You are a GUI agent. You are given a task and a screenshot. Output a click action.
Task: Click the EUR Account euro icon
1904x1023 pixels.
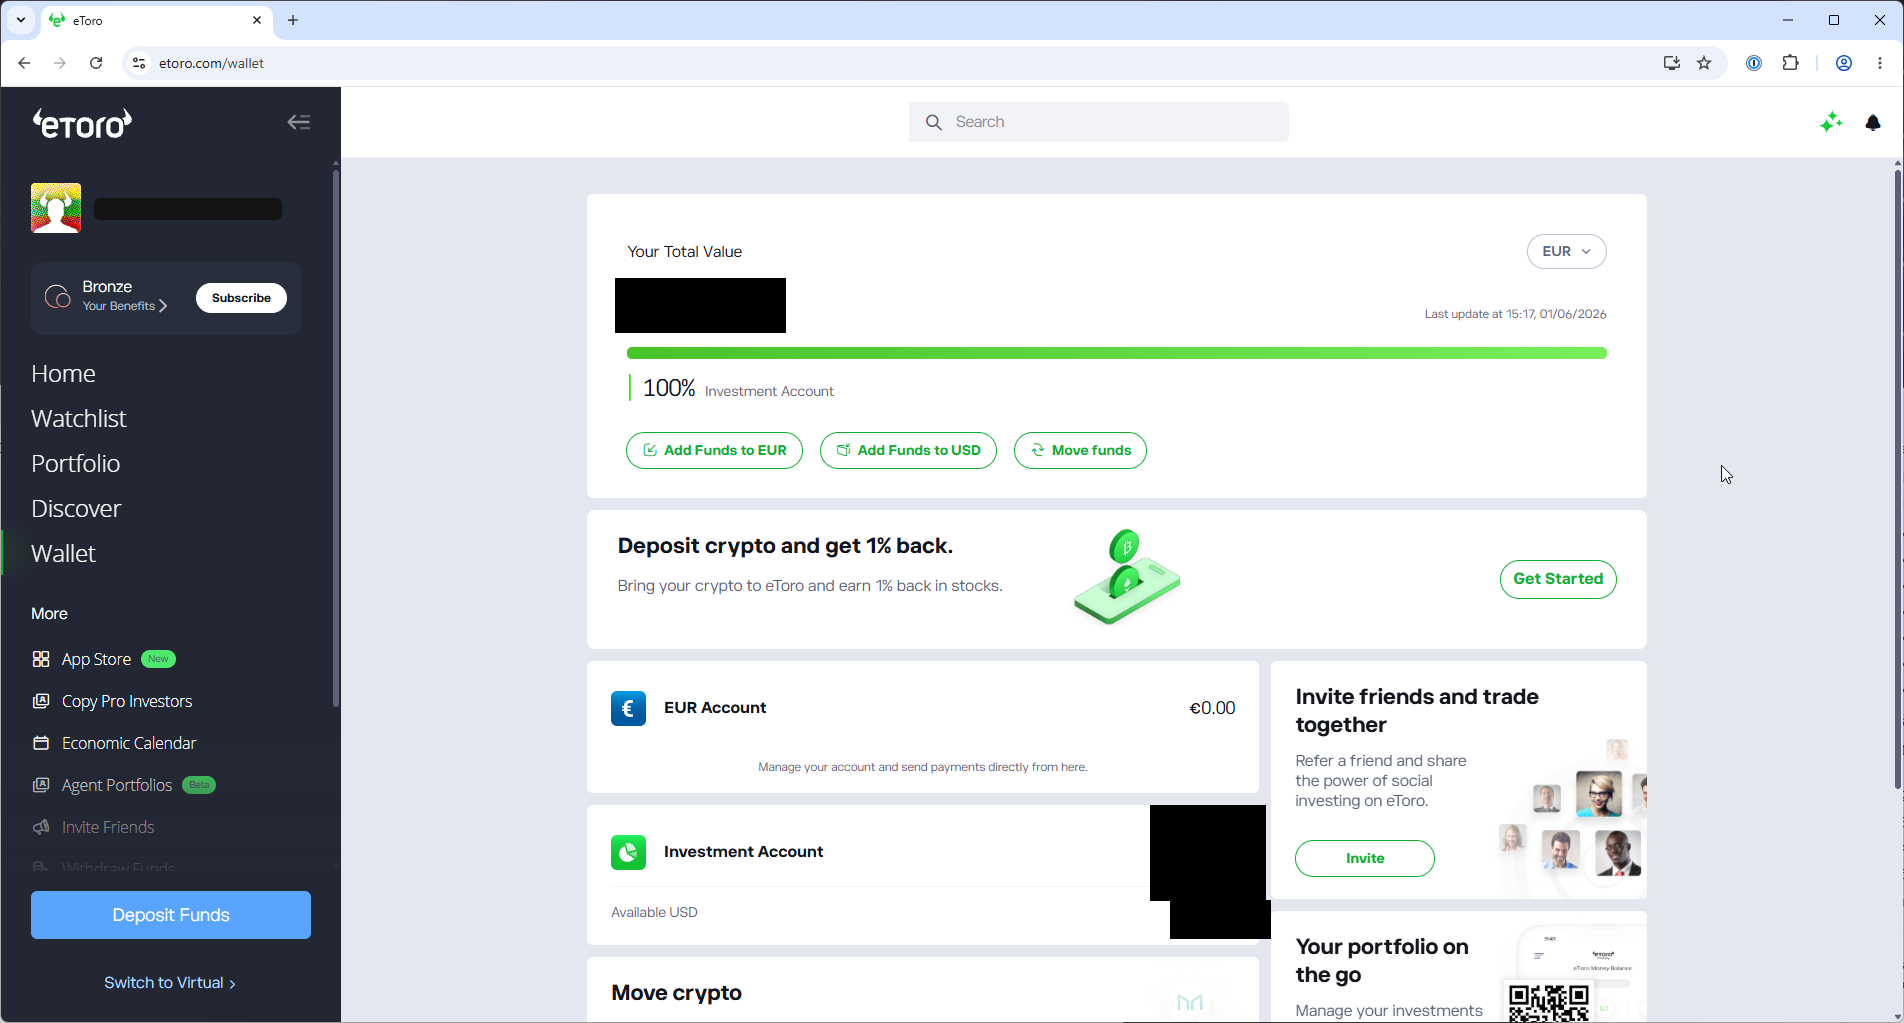628,708
